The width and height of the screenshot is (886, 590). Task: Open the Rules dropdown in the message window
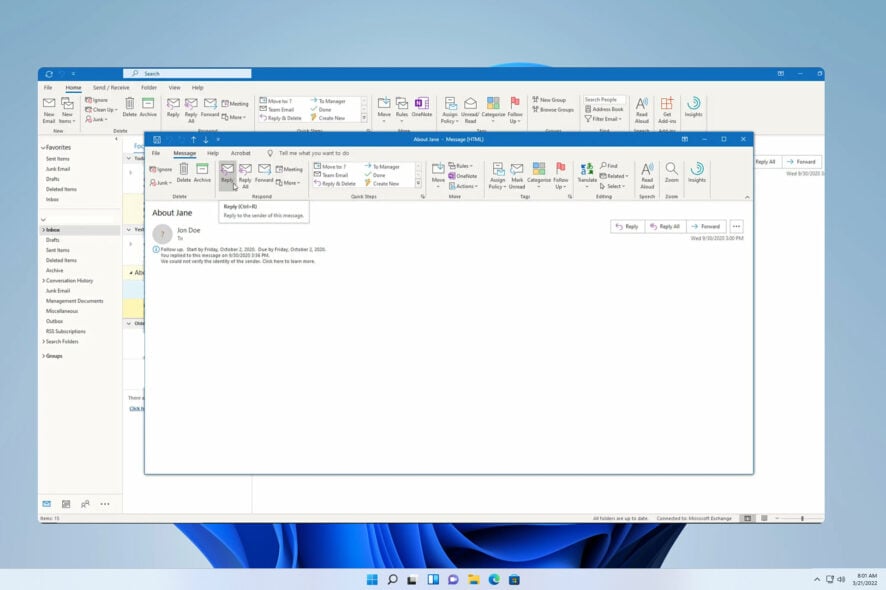461,166
